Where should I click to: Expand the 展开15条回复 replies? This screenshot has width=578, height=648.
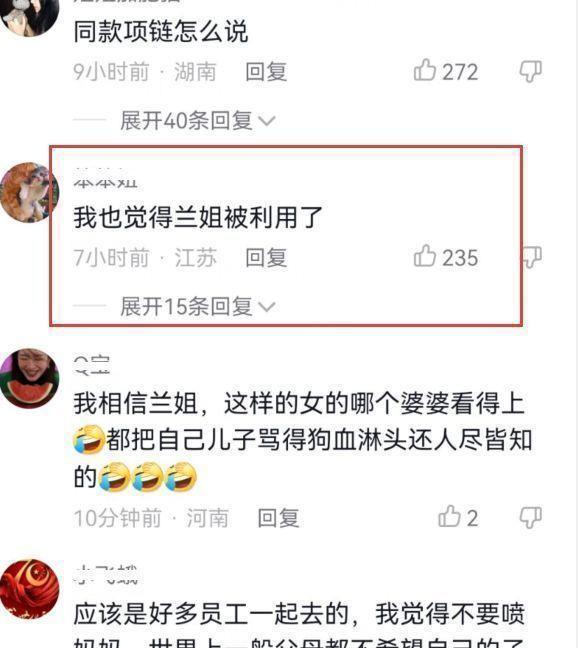click(197, 307)
